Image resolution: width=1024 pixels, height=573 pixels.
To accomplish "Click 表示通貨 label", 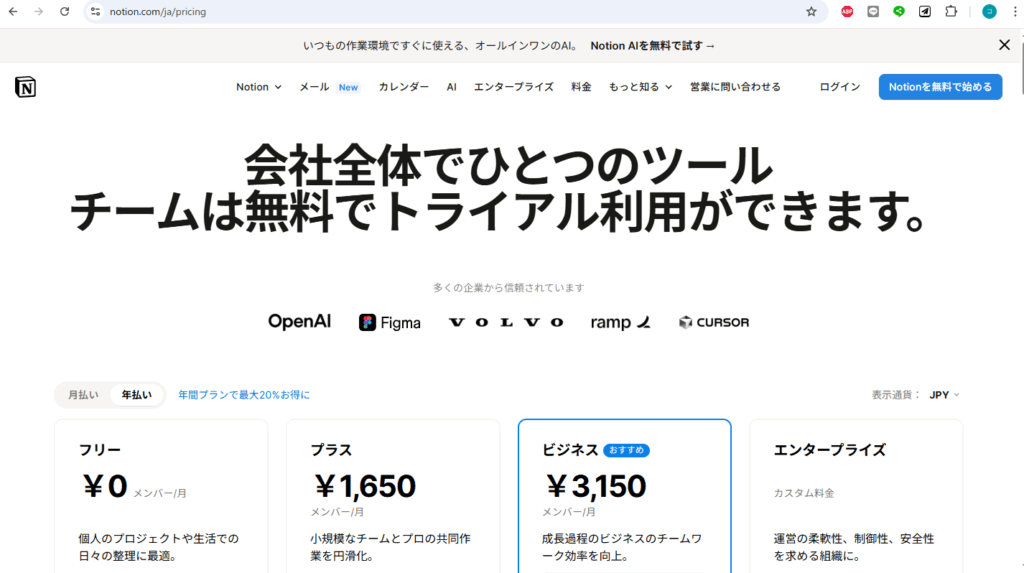I will pyautogui.click(x=895, y=395).
